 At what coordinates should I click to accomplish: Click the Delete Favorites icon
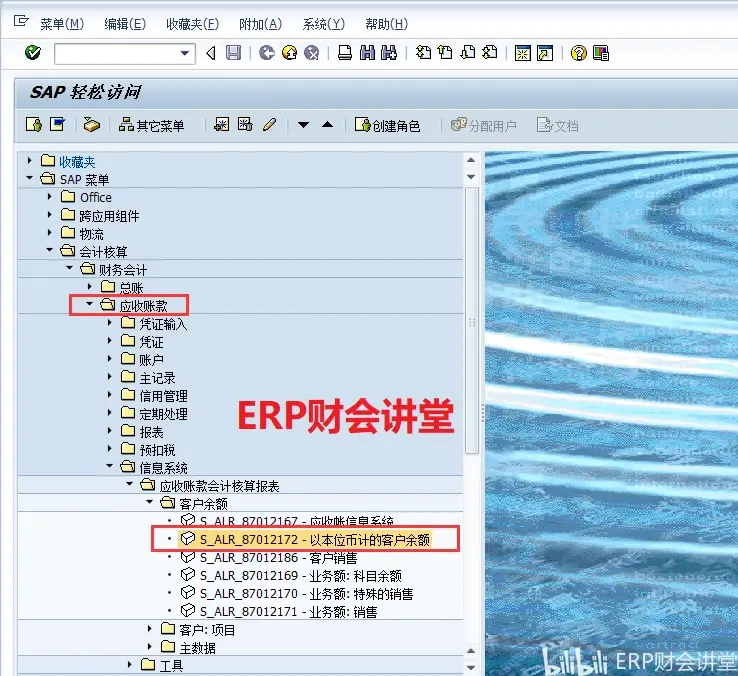[245, 125]
